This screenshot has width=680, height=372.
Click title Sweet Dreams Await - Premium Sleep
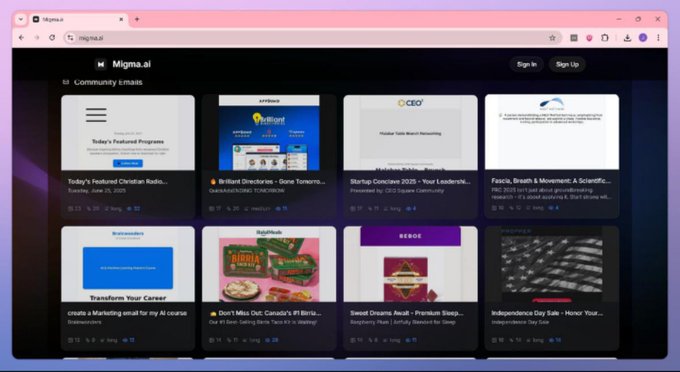coord(407,313)
